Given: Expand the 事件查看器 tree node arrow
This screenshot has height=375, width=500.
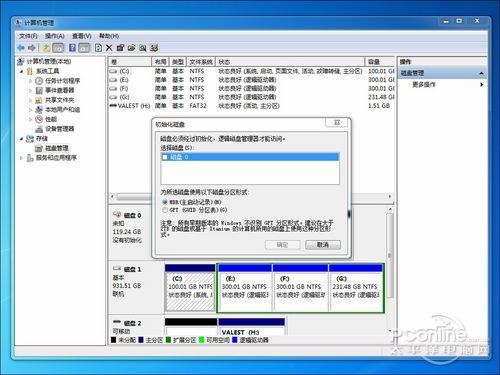Looking at the screenshot, I should (30, 90).
